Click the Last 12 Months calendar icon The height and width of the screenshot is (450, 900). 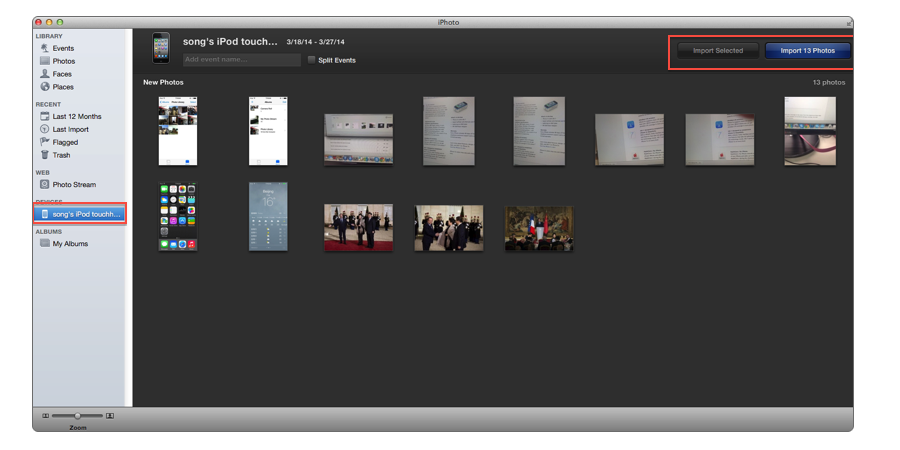[x=45, y=116]
